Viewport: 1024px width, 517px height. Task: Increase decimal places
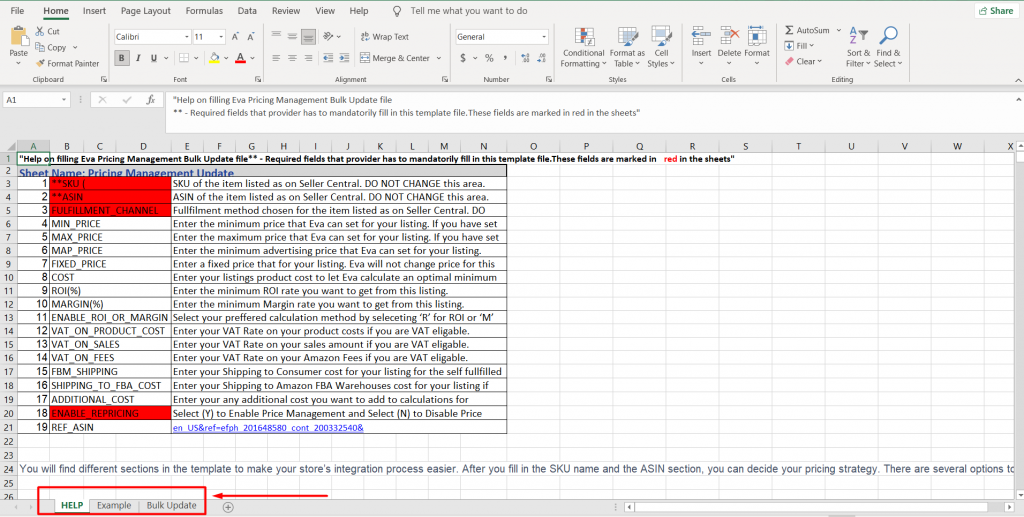pyautogui.click(x=525, y=58)
